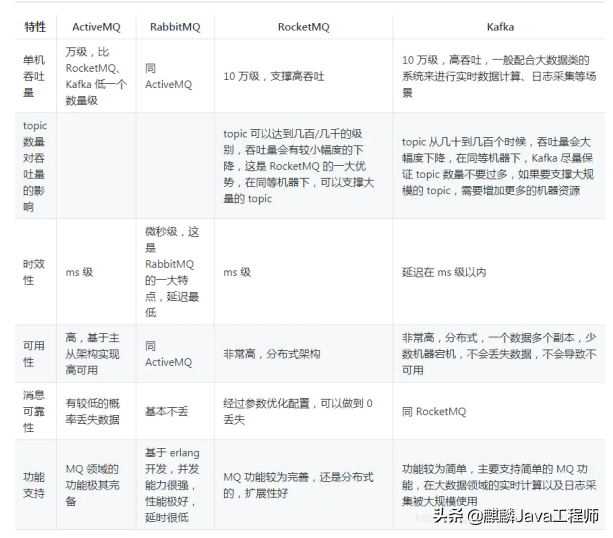Click cell starting topic 从几十到几百个时候

tap(498, 166)
